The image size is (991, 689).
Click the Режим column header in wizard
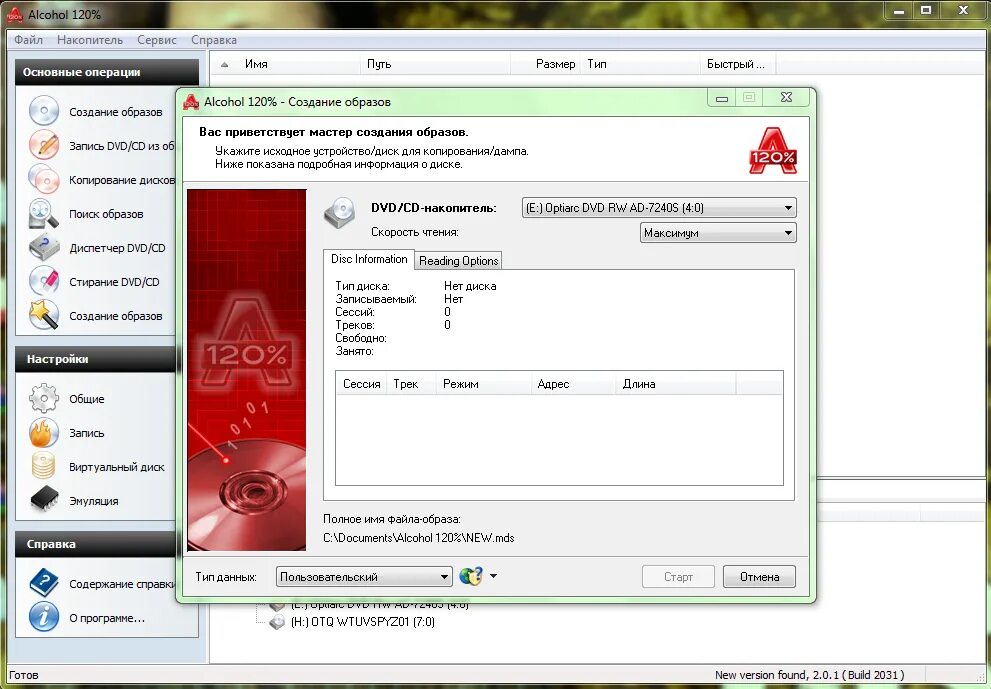click(483, 384)
